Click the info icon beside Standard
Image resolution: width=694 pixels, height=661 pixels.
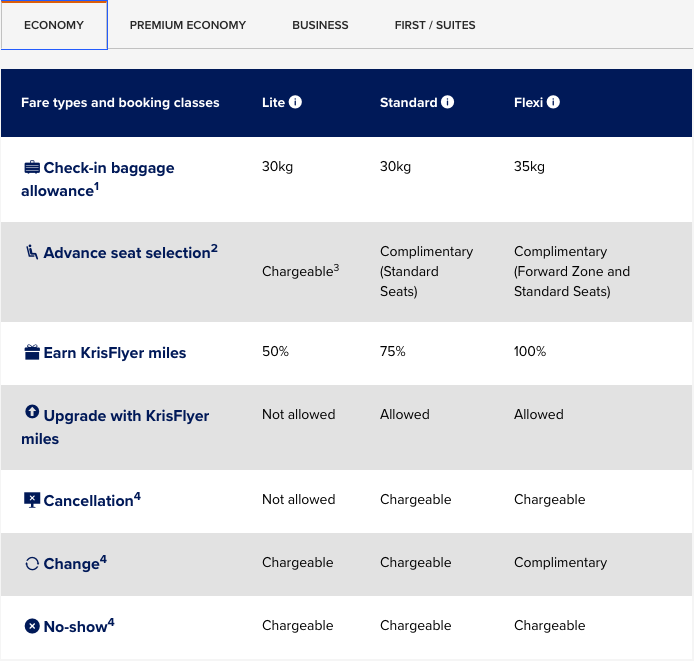[448, 102]
